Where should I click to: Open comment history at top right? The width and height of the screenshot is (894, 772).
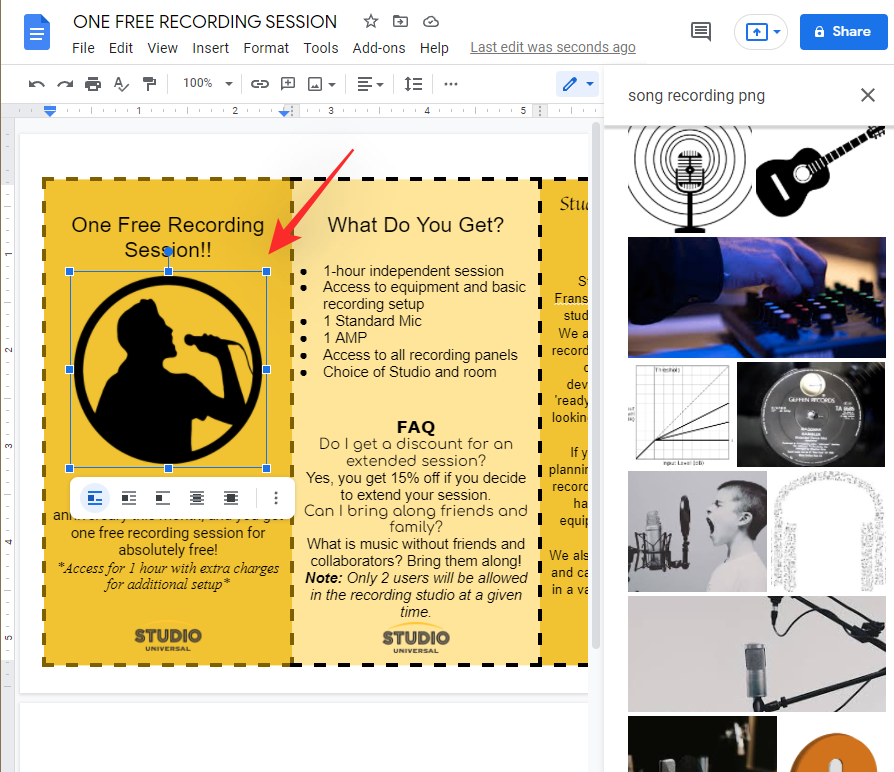[x=701, y=32]
